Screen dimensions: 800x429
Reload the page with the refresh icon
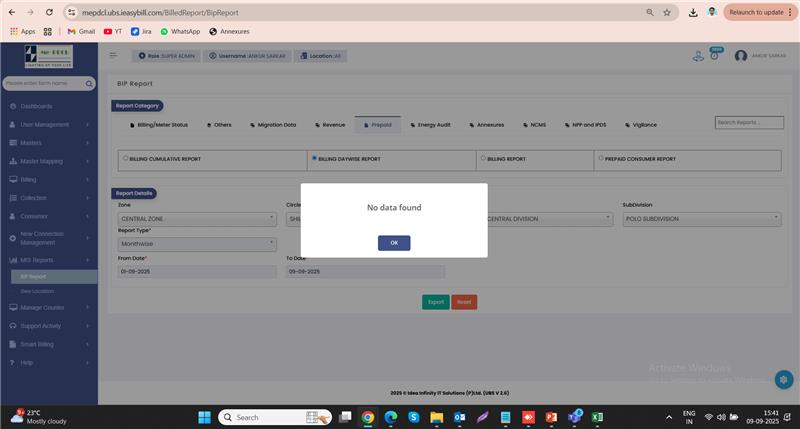click(x=49, y=12)
